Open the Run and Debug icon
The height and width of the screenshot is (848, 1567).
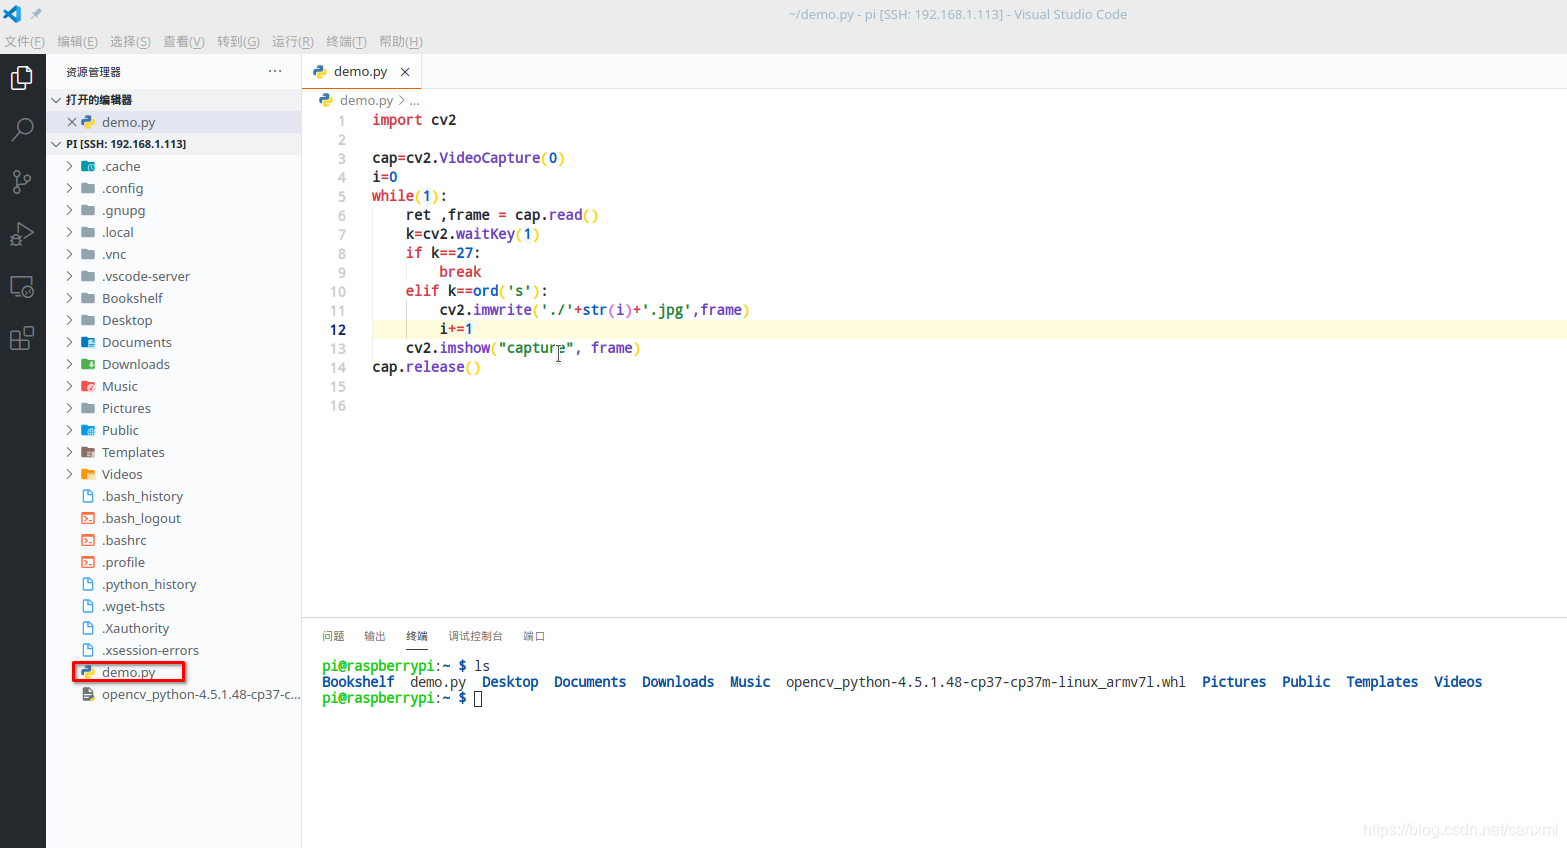22,234
